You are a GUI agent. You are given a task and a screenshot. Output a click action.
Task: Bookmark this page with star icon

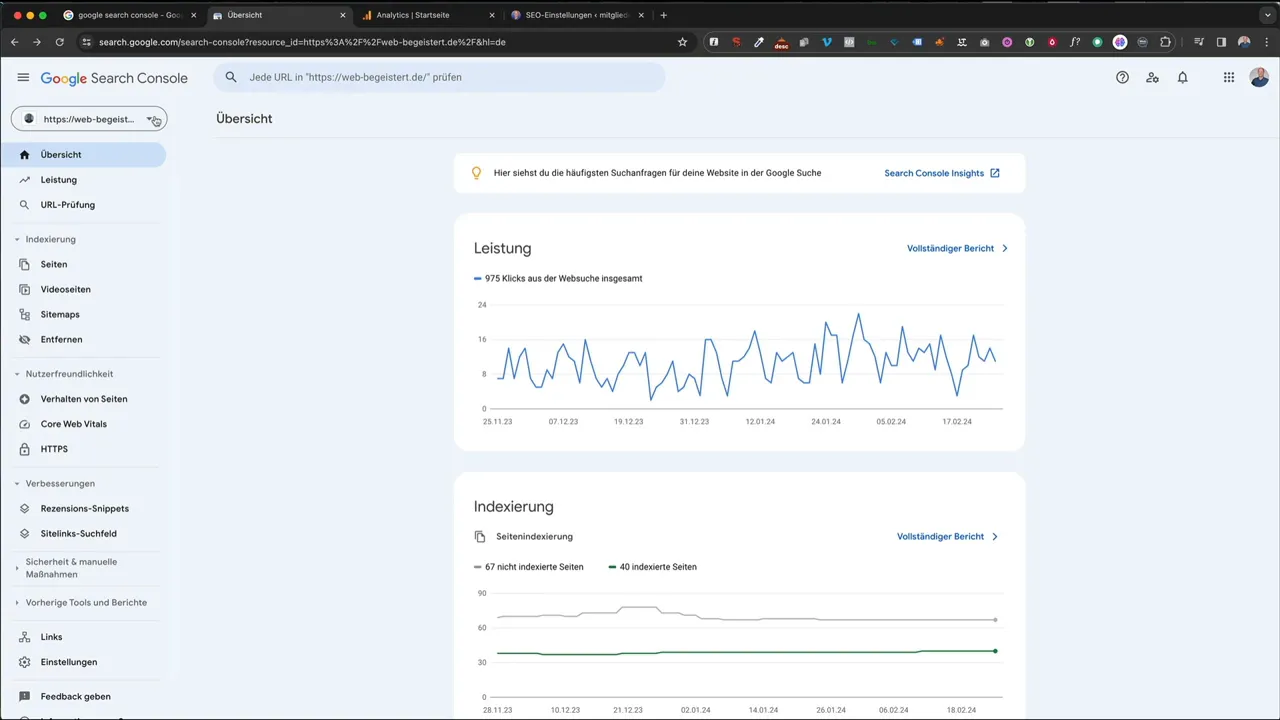point(682,42)
